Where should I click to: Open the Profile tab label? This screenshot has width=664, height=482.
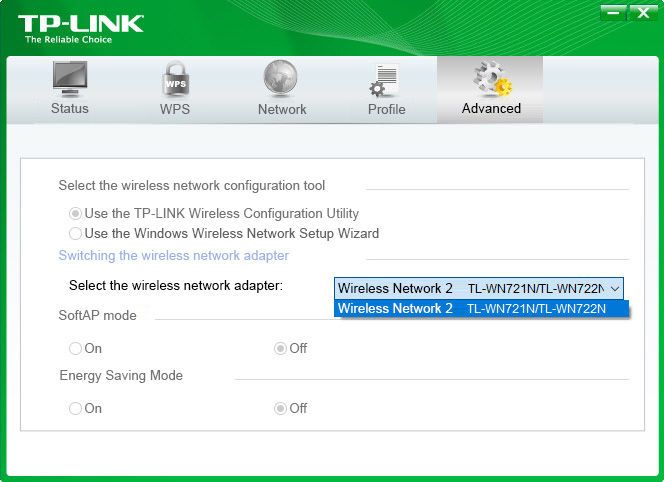[x=386, y=109]
